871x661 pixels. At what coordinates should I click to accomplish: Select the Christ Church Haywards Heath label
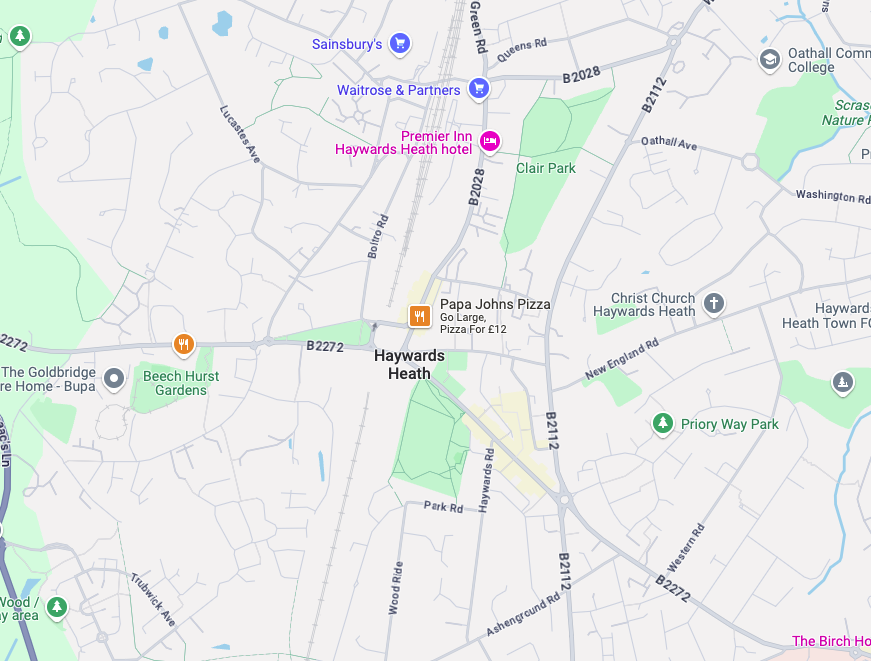point(644,305)
